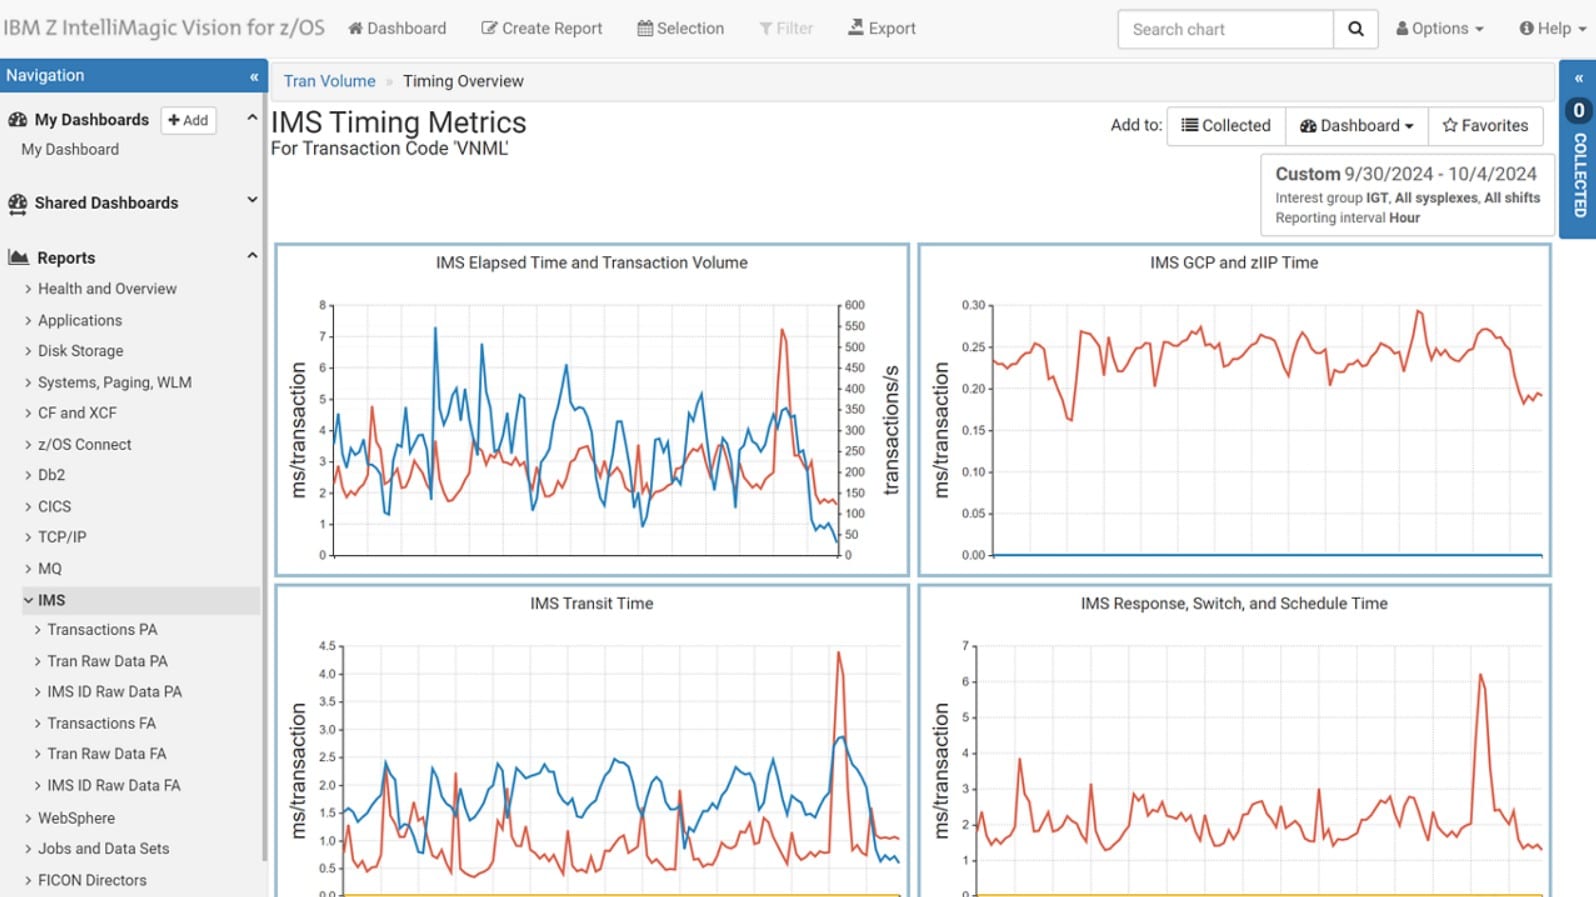Click Export in the top bar
Screen dimensions: 1596x897
881,28
